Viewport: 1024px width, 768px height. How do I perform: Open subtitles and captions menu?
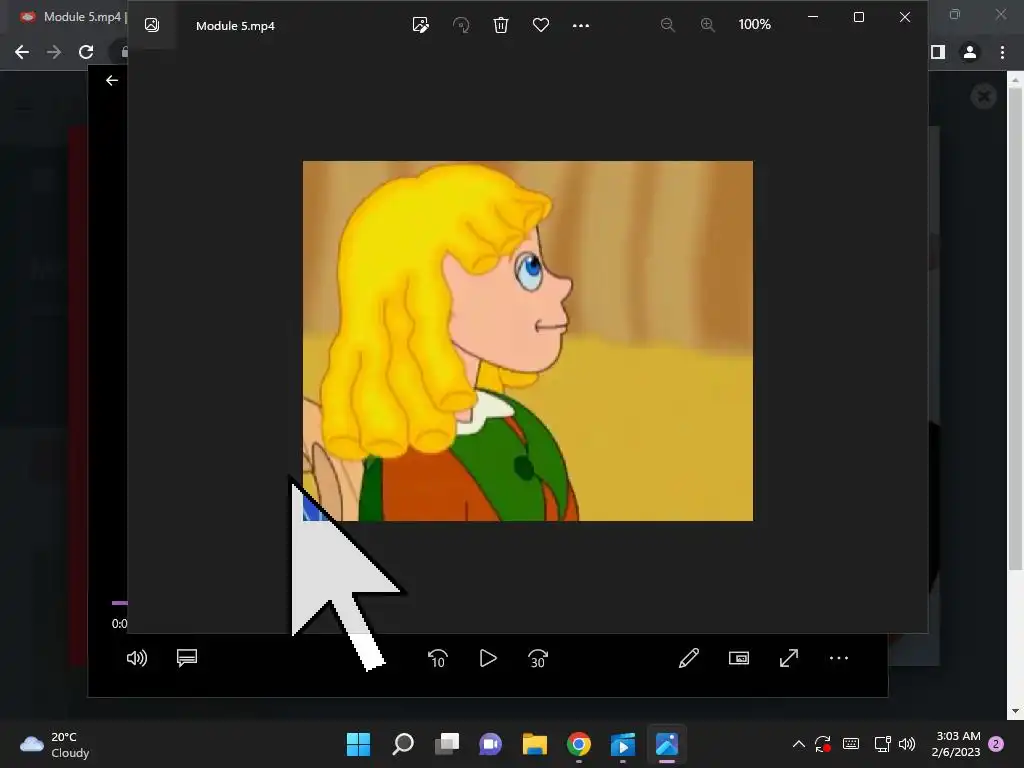coord(187,657)
